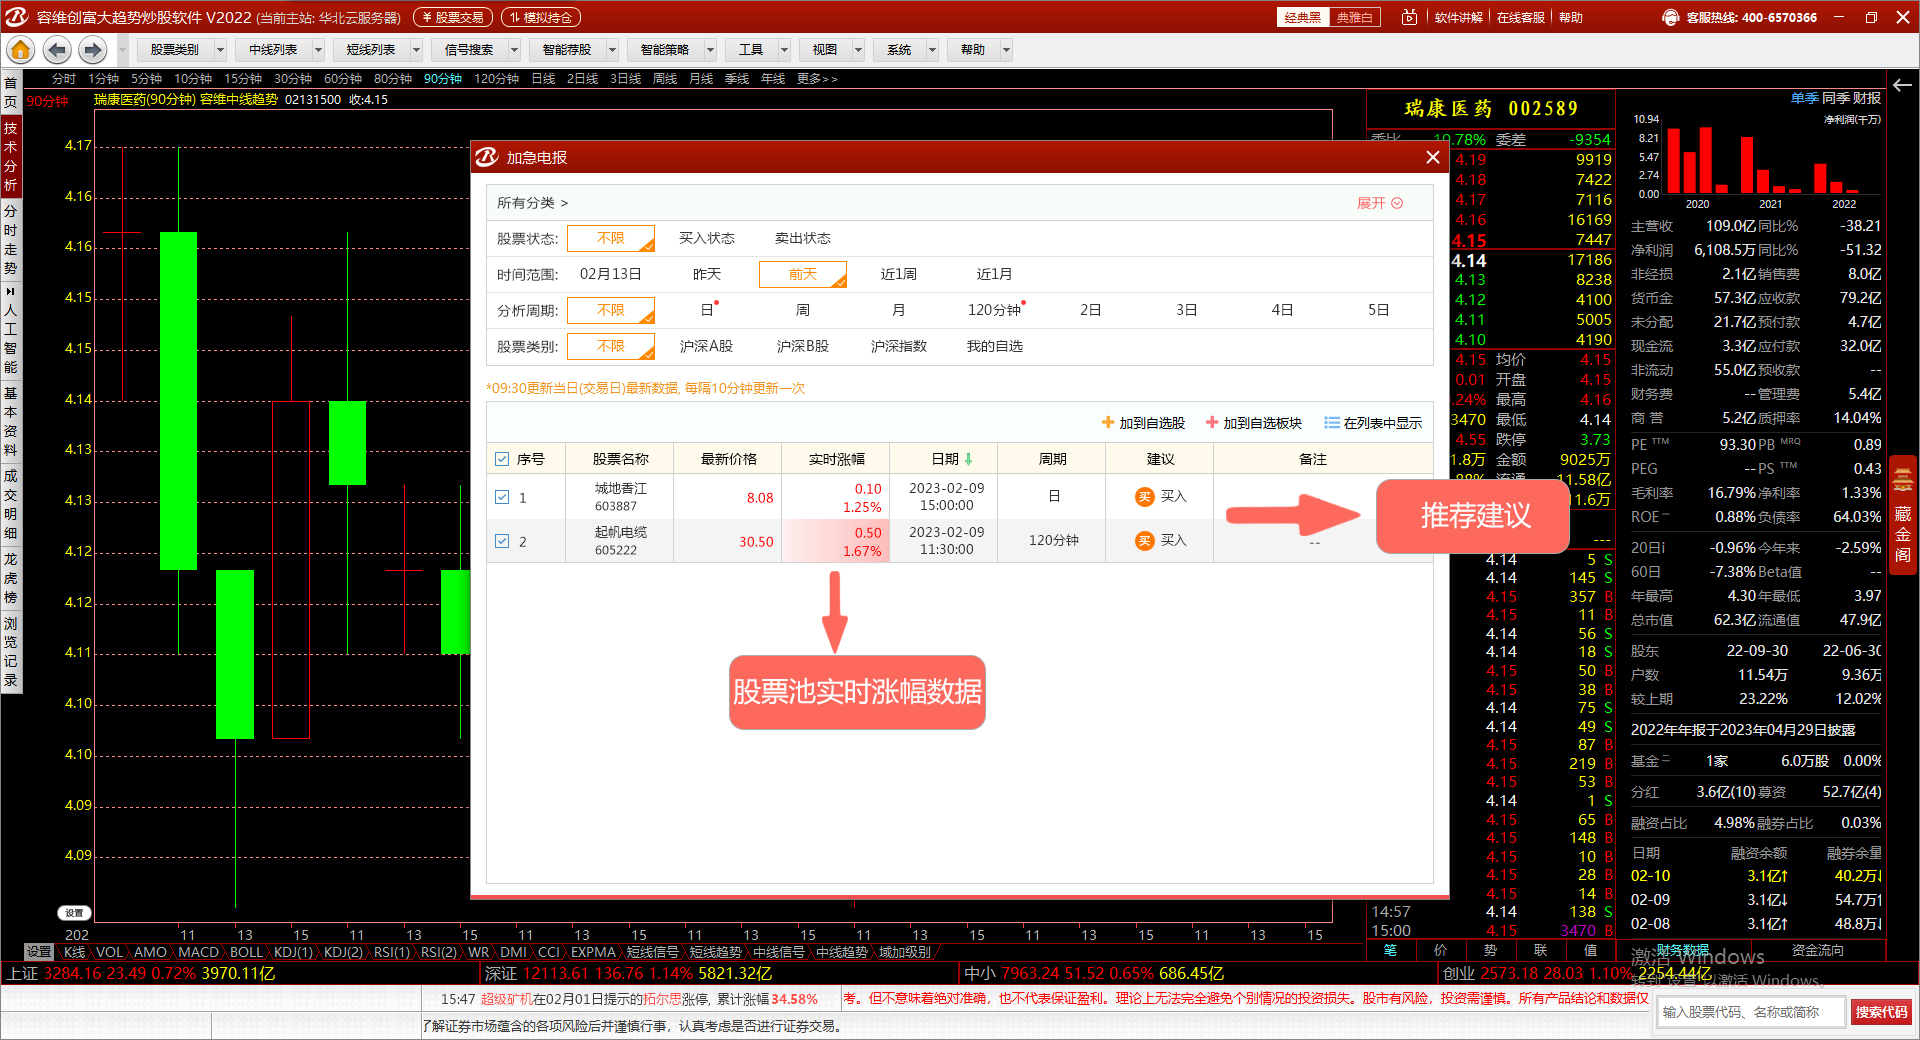This screenshot has height=1040, width=1920.
Task: Click the 势 tab under trade list
Action: [1490, 950]
